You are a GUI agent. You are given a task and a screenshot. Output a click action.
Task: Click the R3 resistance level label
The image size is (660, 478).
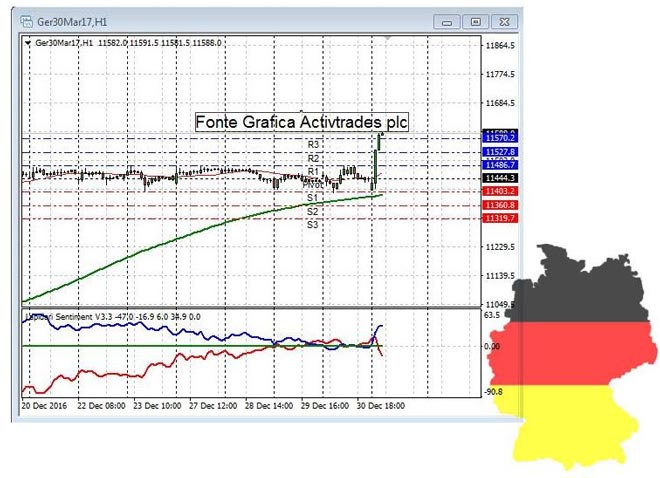point(313,145)
